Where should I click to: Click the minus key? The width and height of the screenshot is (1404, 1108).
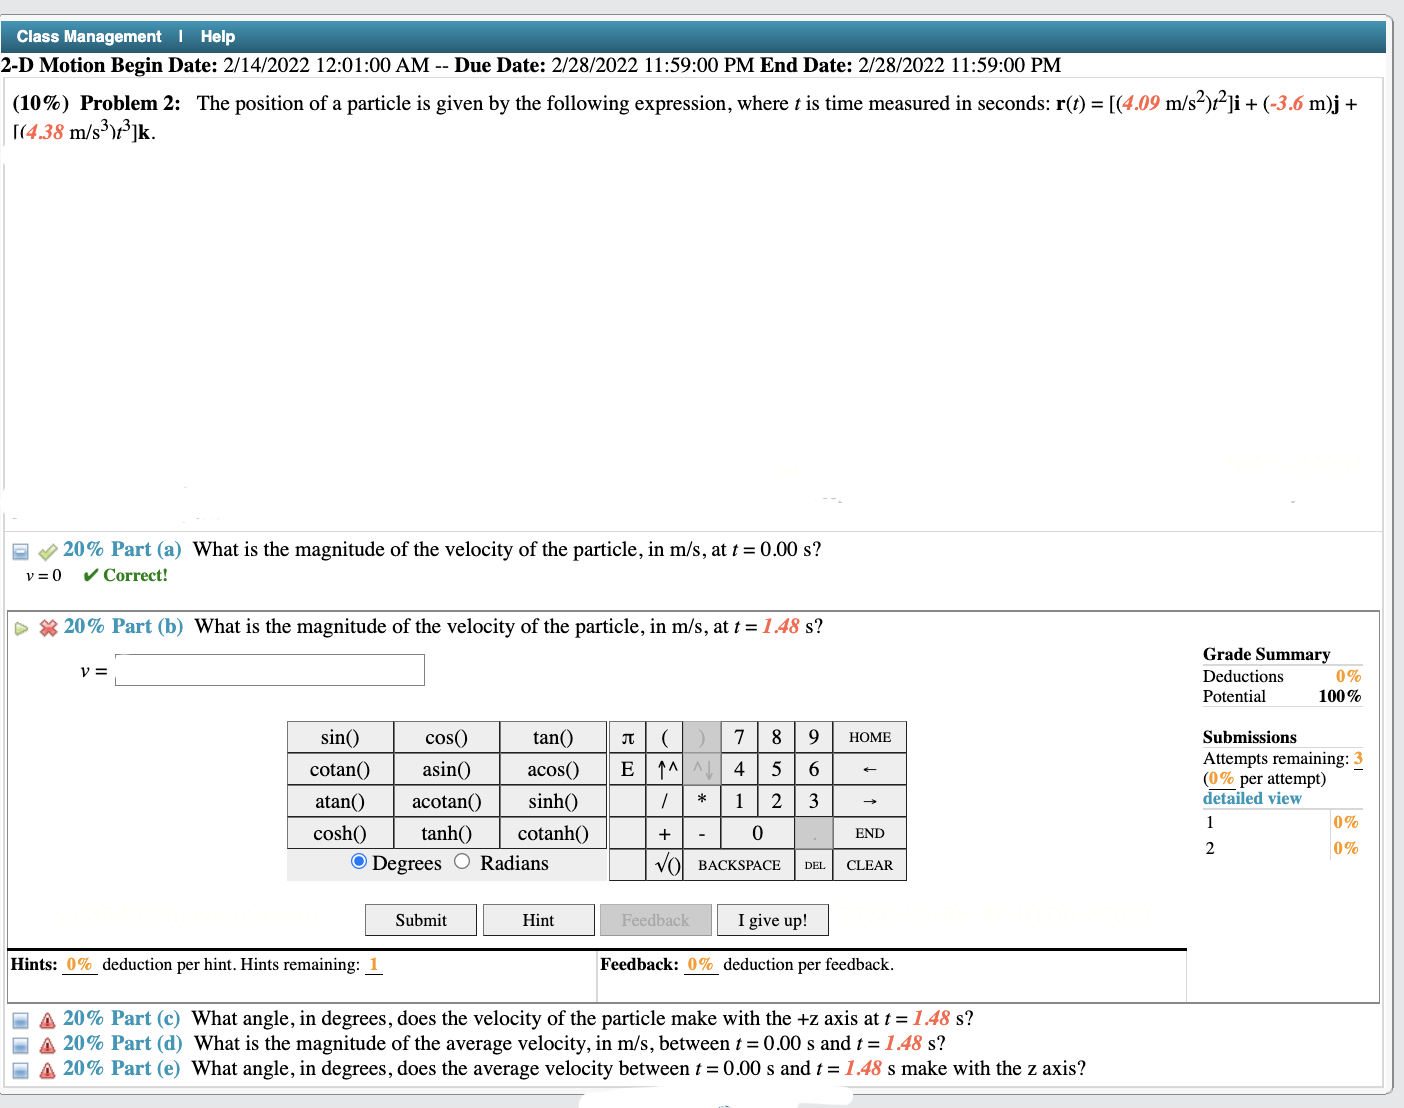[x=702, y=833]
